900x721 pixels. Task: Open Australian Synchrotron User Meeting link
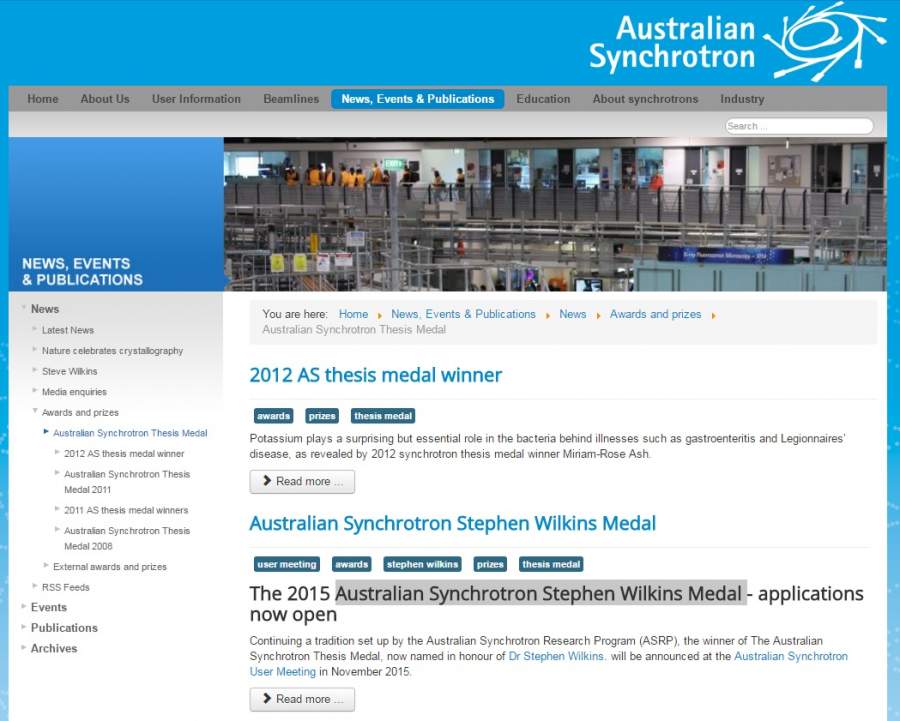coord(791,656)
